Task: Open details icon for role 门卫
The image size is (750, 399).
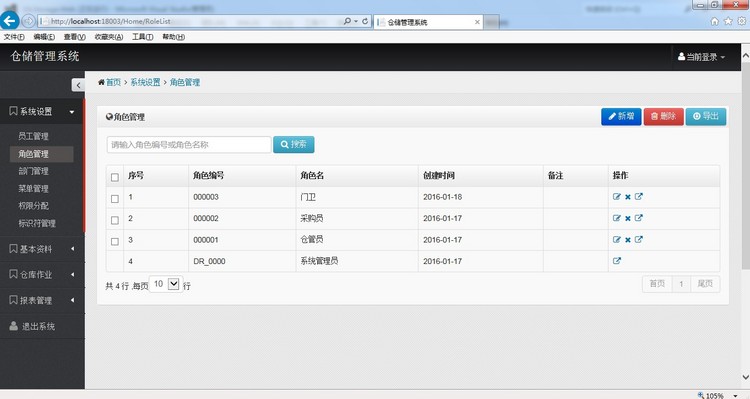Action: point(639,197)
